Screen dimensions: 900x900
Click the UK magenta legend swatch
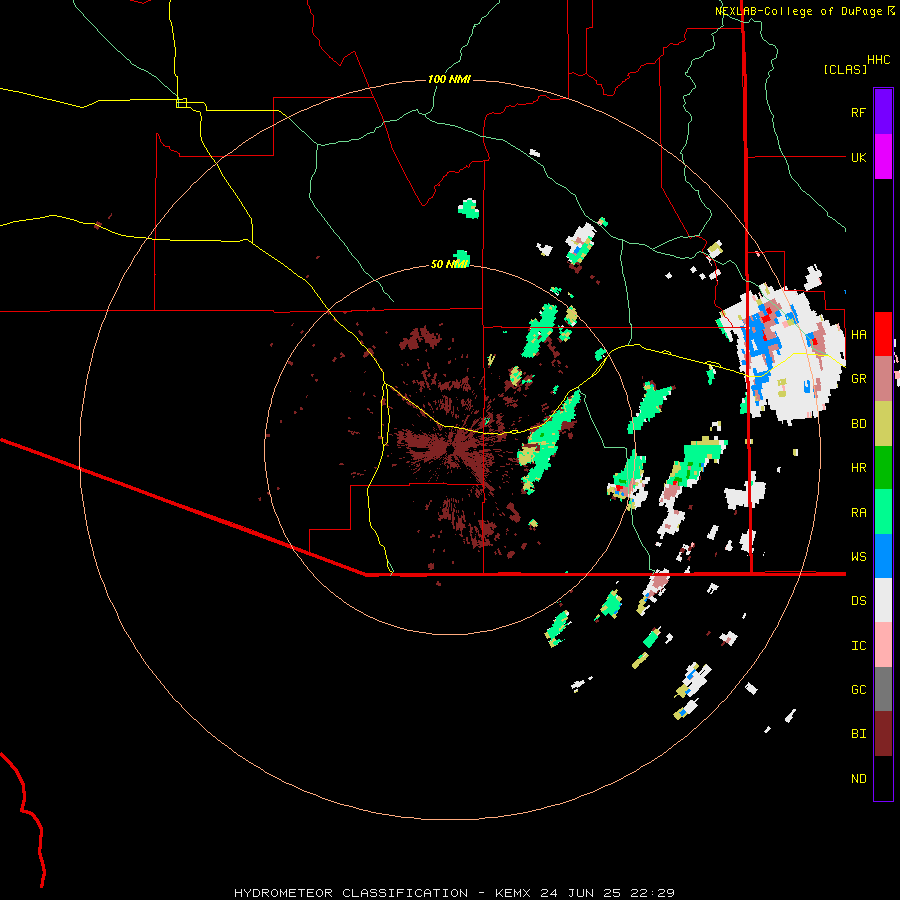[x=883, y=157]
